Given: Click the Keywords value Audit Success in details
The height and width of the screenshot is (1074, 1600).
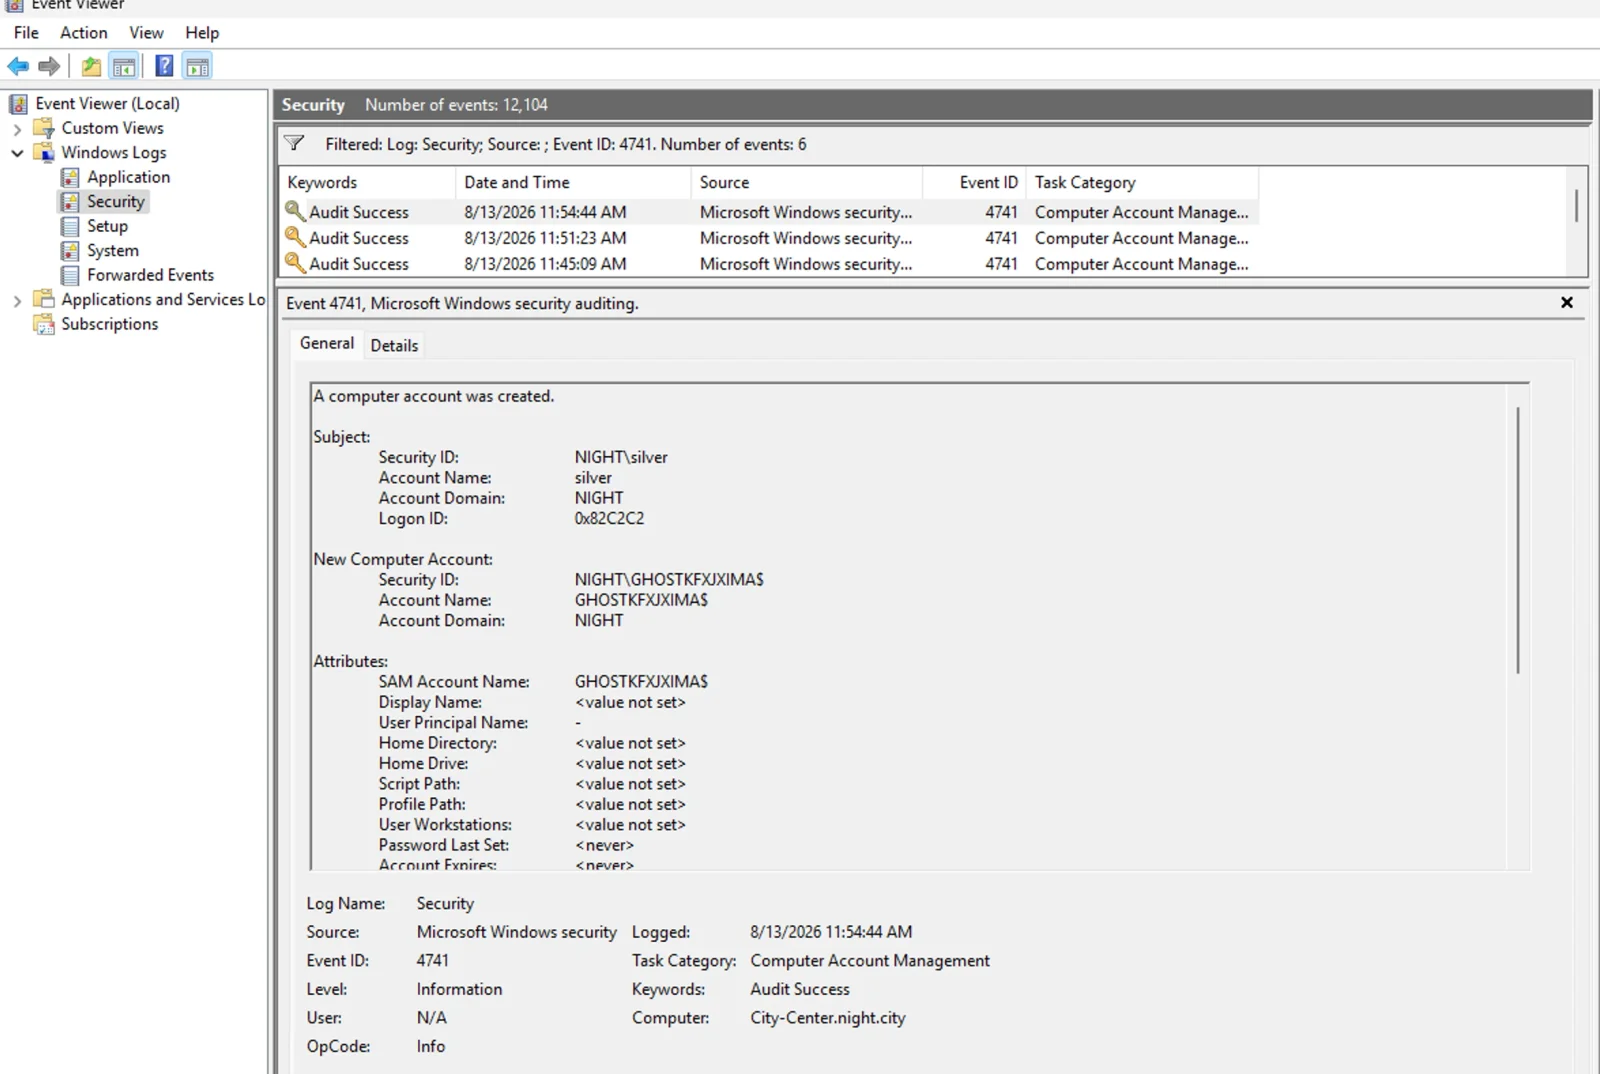Looking at the screenshot, I should tap(800, 989).
